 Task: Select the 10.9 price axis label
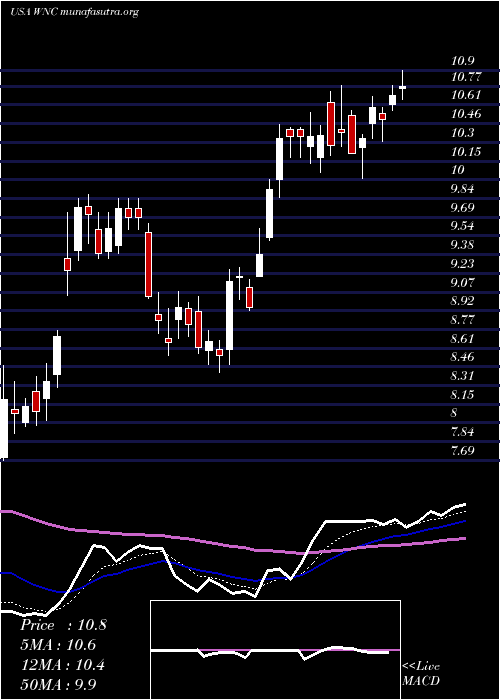[463, 60]
